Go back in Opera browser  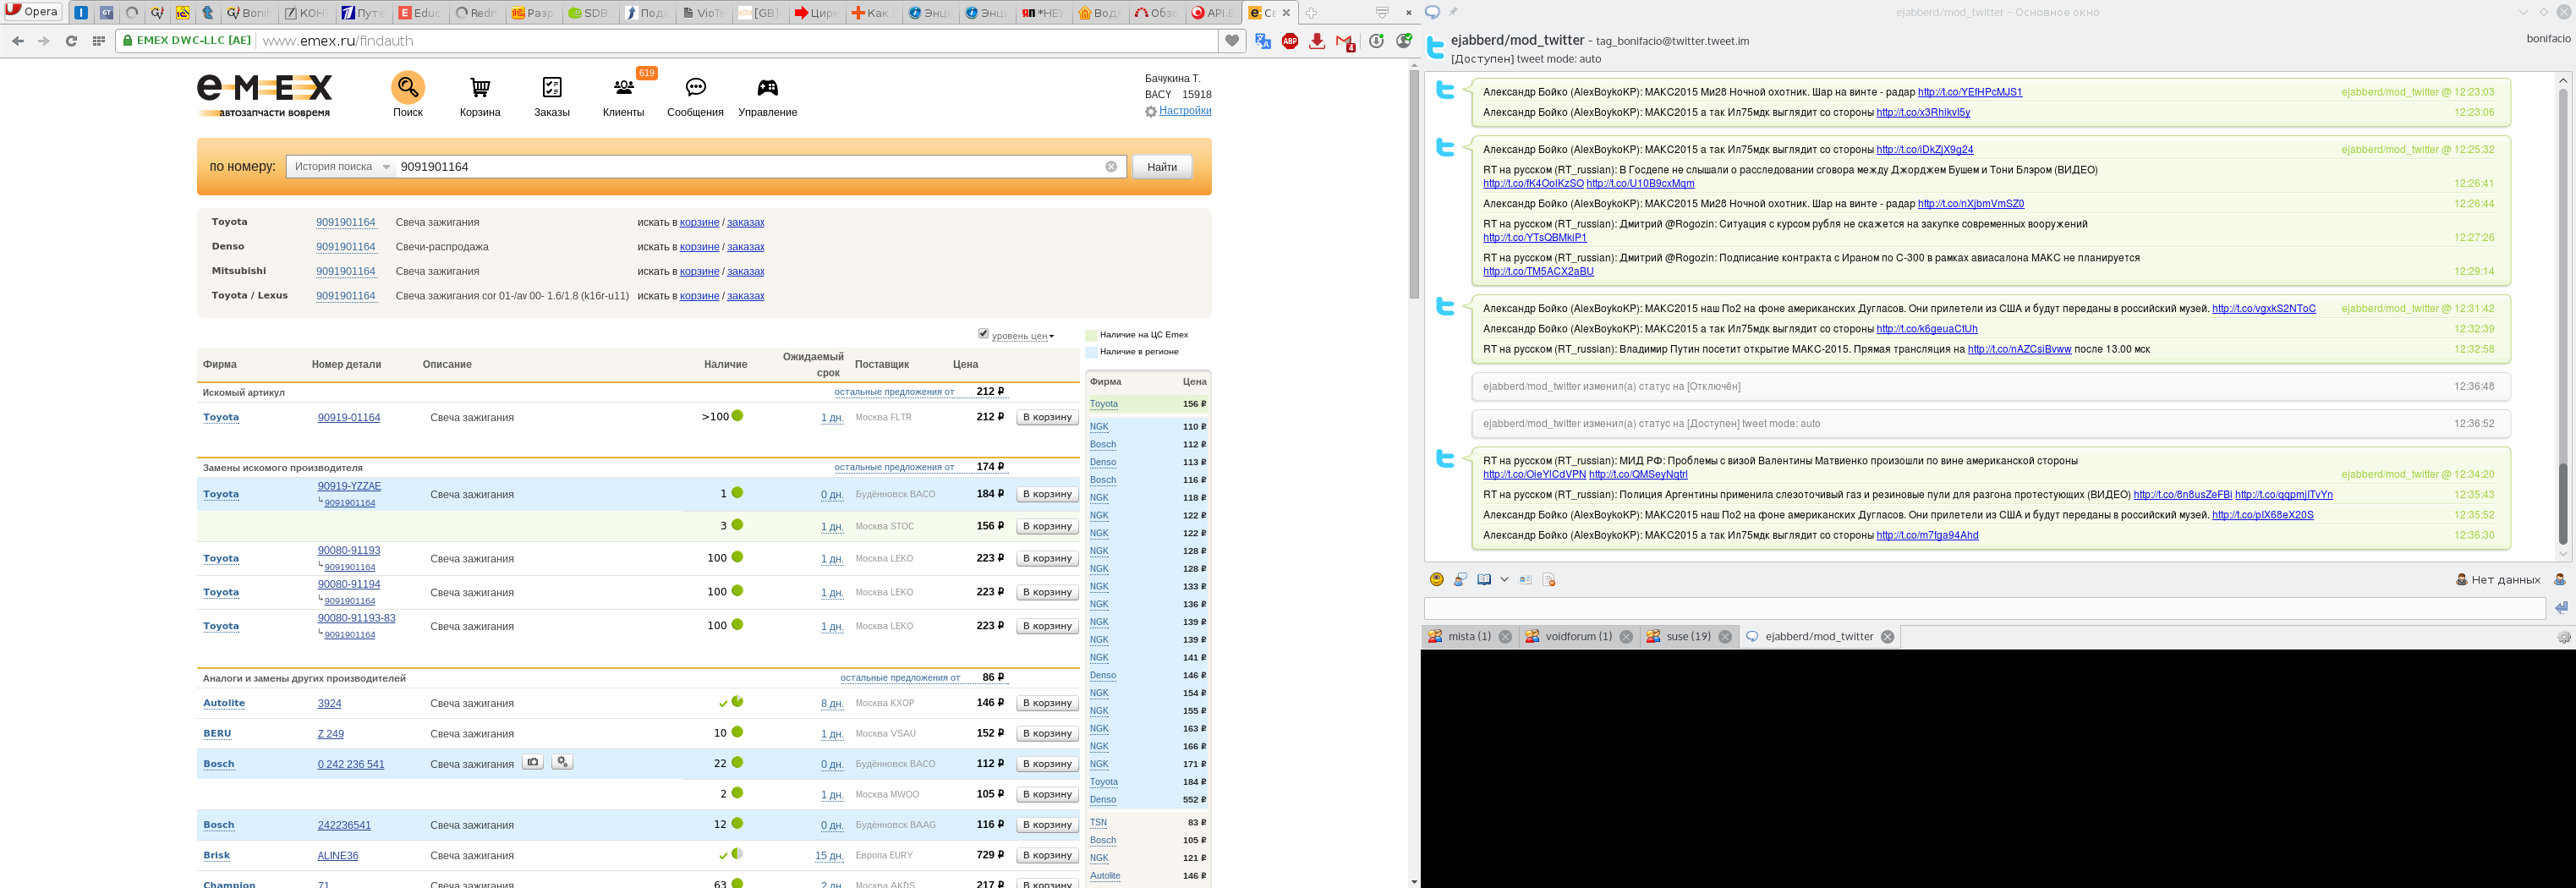pyautogui.click(x=18, y=41)
